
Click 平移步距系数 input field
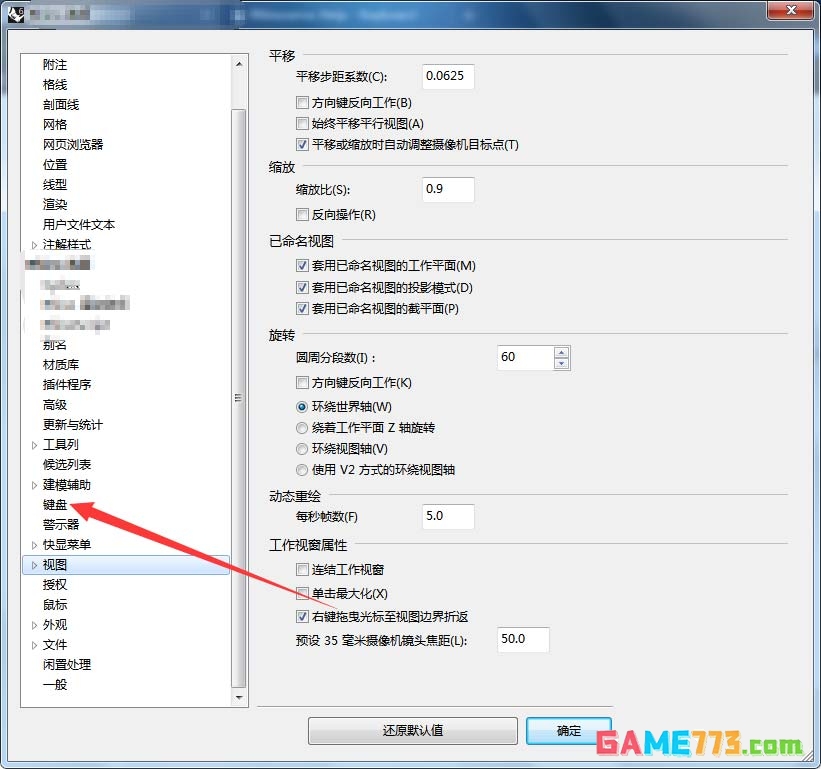click(x=448, y=76)
